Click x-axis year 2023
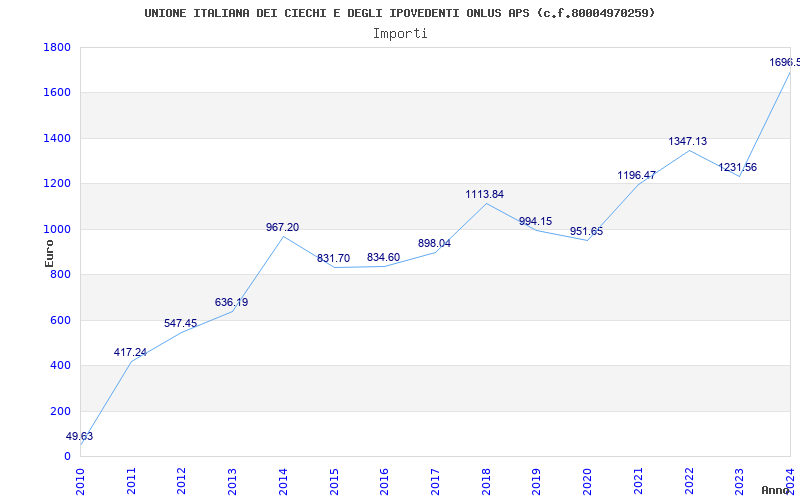The image size is (800, 500). click(x=739, y=481)
